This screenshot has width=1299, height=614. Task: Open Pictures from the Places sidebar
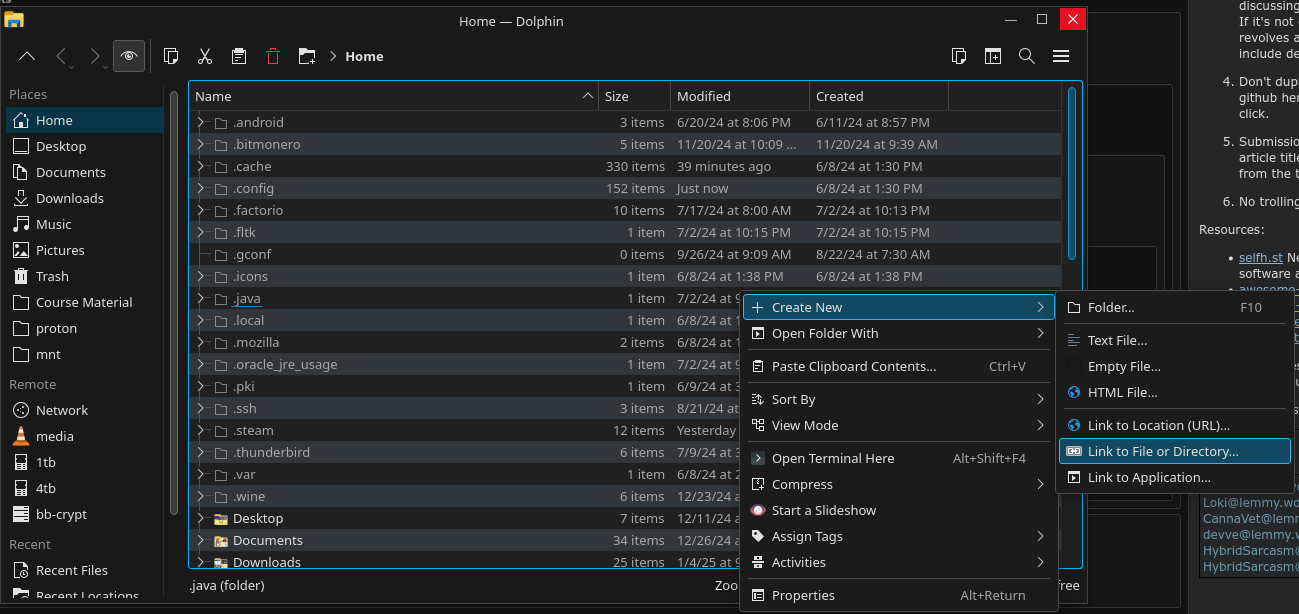point(85,250)
